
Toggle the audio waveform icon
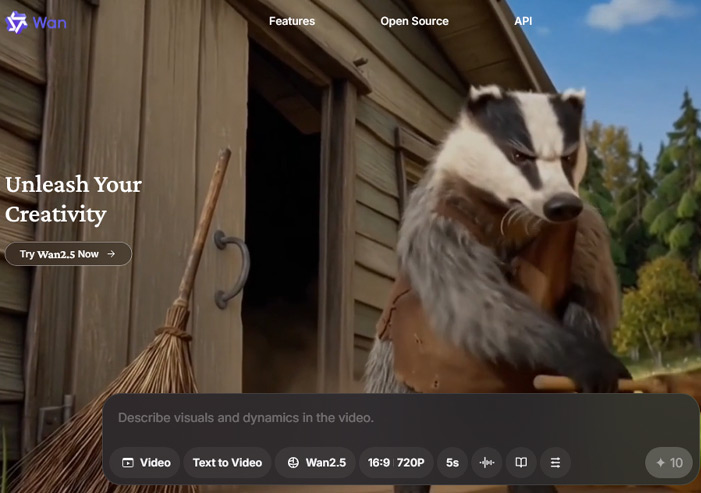487,462
